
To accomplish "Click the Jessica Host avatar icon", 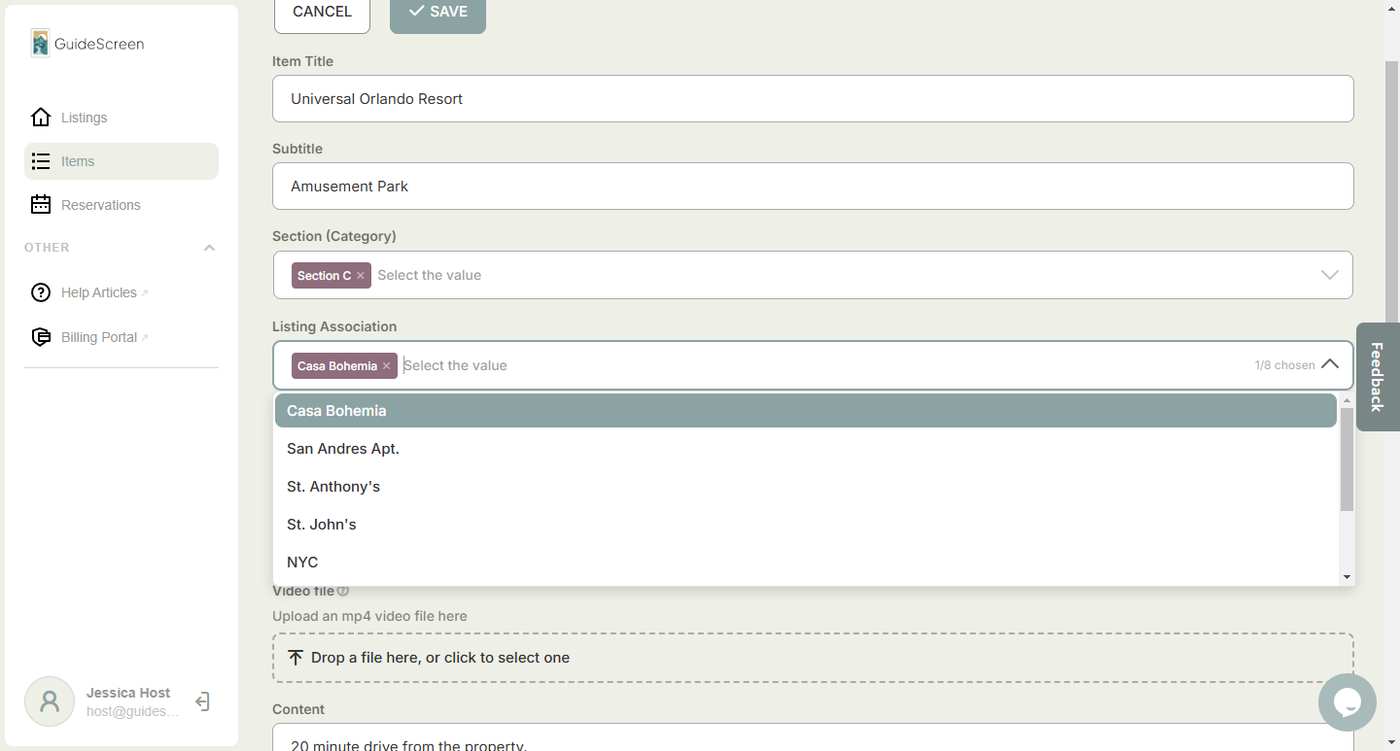I will pyautogui.click(x=50, y=701).
